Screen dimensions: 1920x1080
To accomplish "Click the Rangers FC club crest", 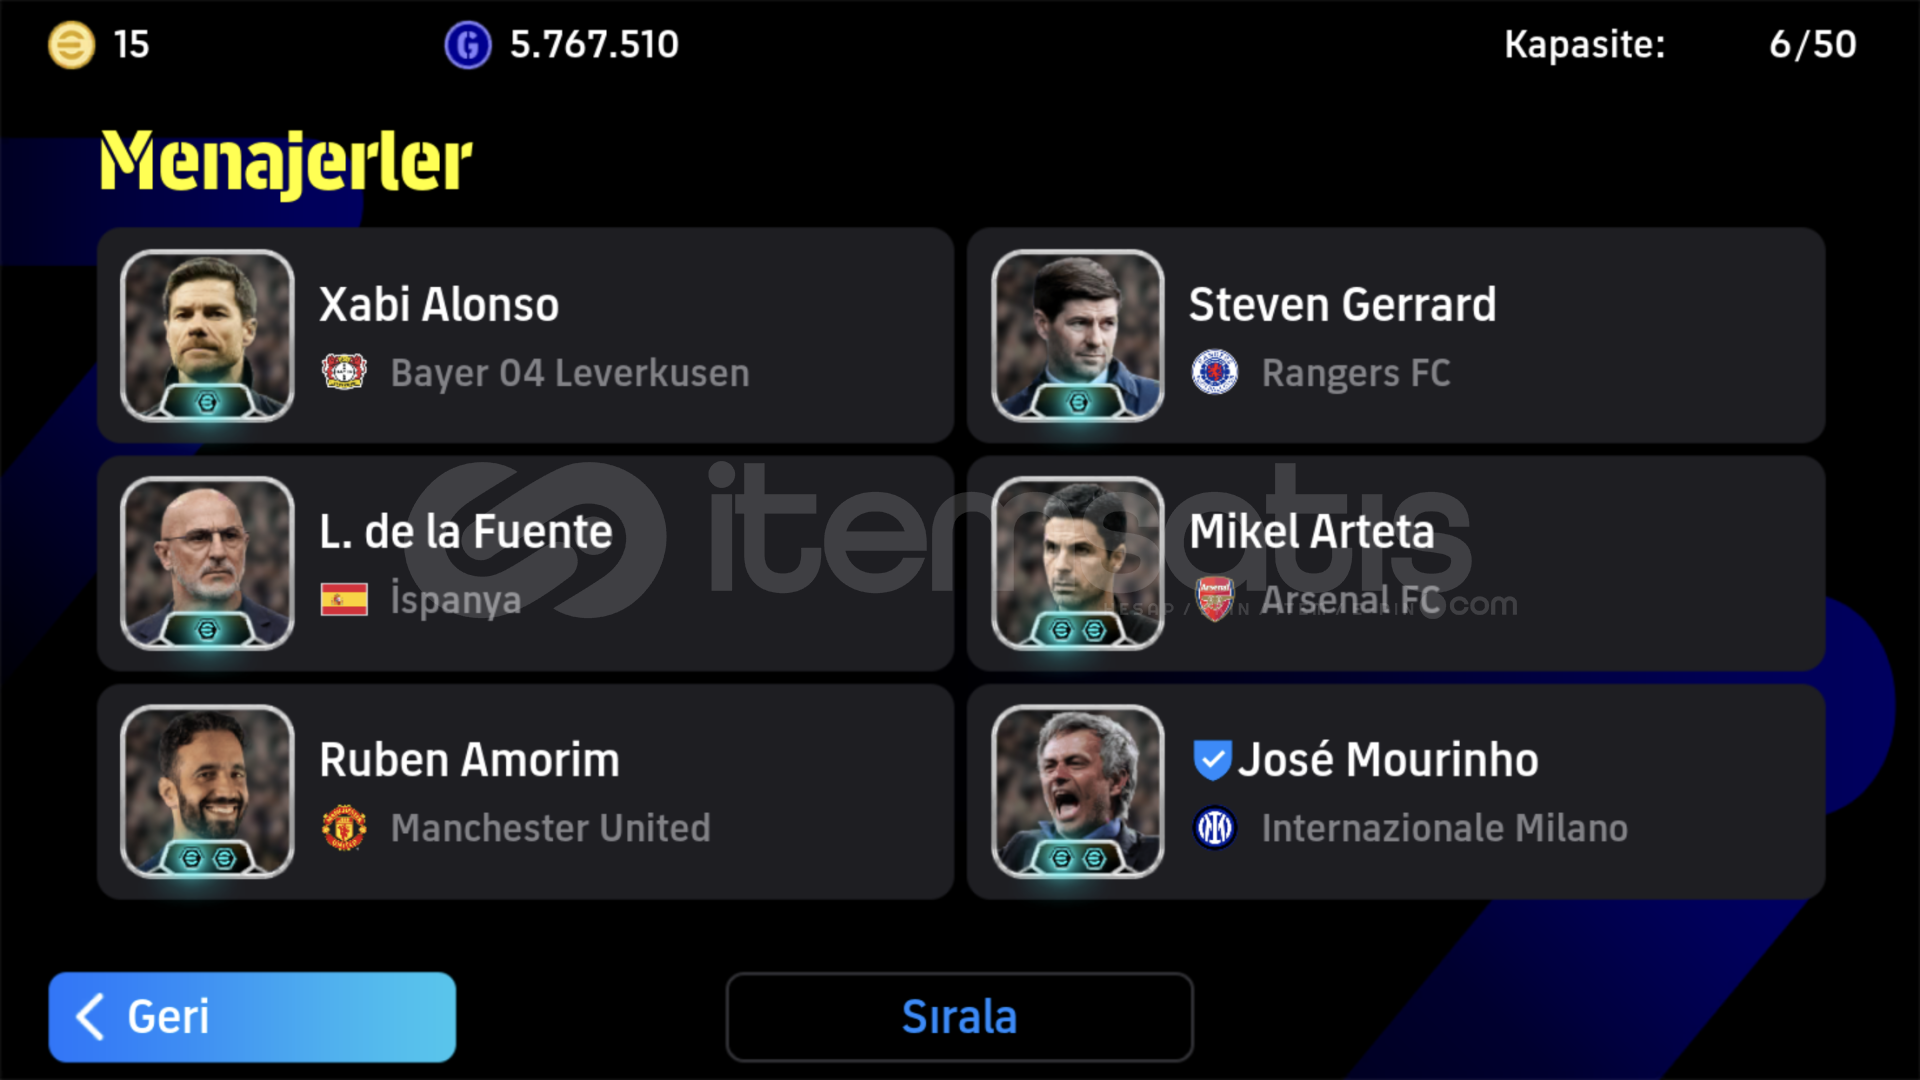I will pos(1215,372).
